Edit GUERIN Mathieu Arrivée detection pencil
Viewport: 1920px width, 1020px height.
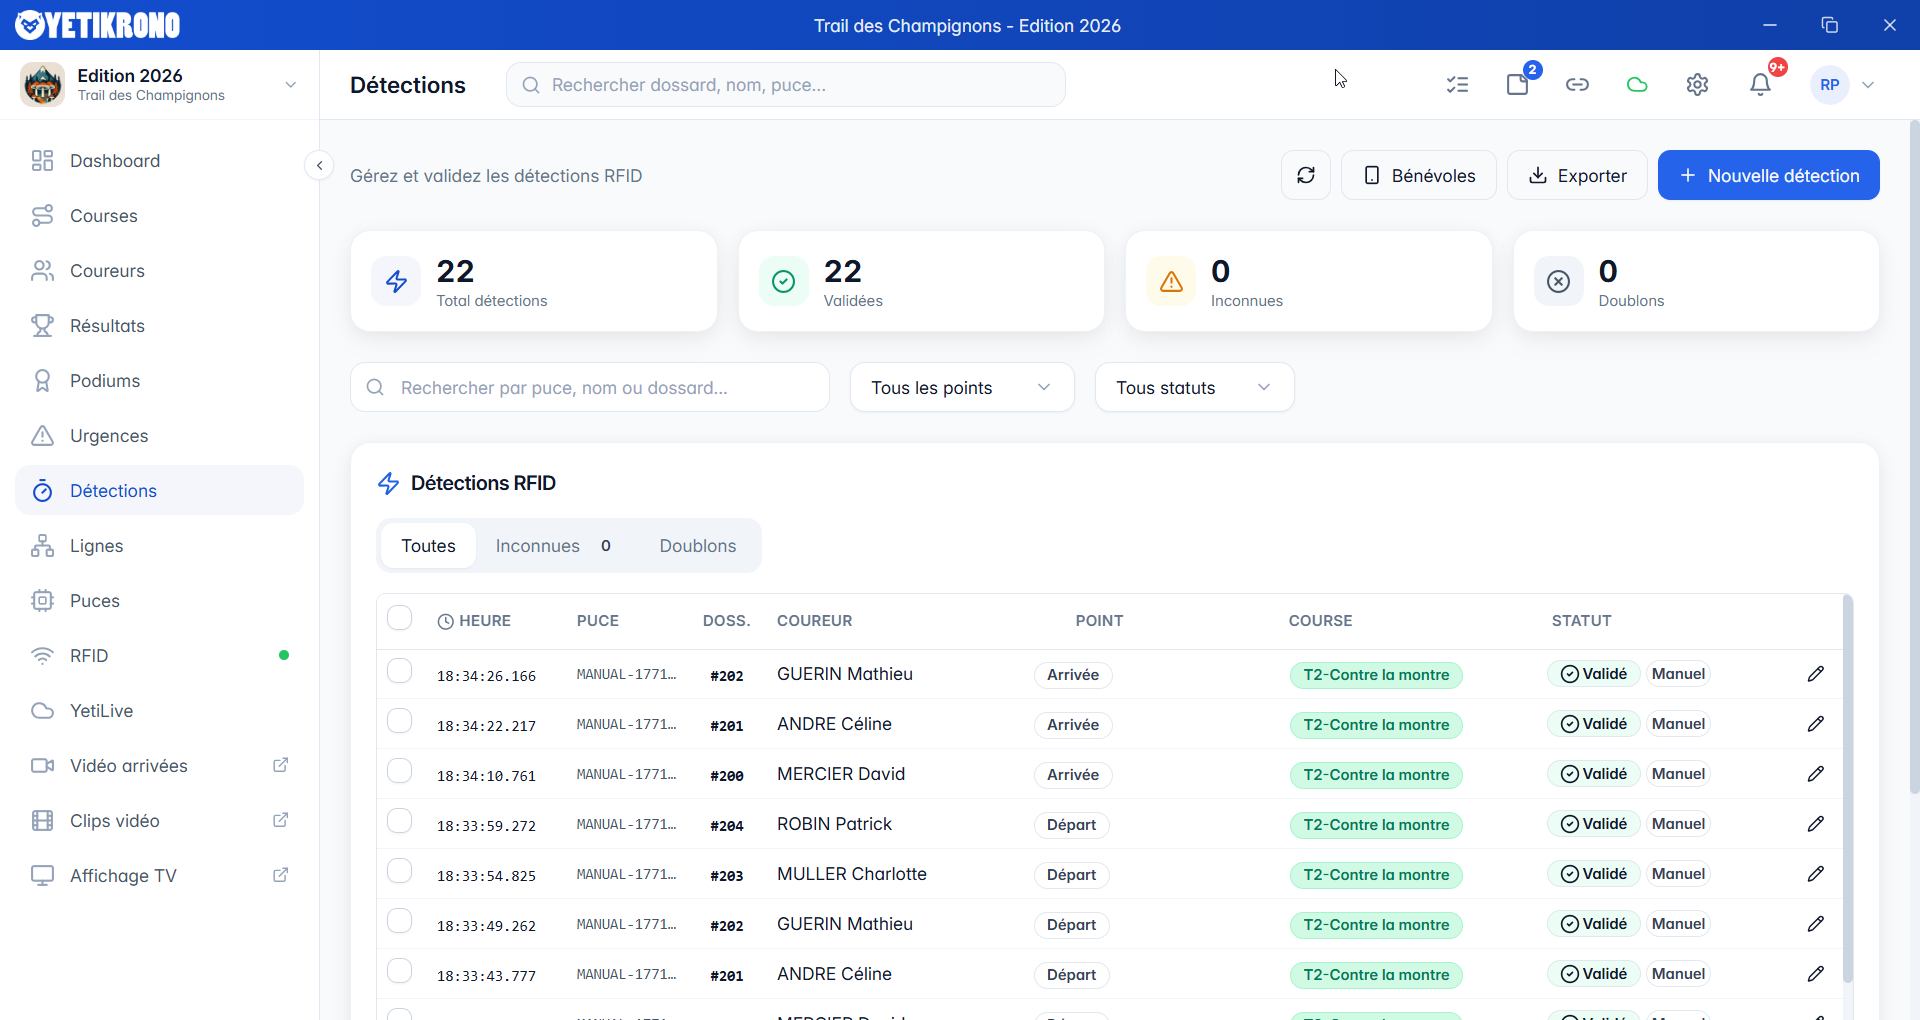point(1815,674)
